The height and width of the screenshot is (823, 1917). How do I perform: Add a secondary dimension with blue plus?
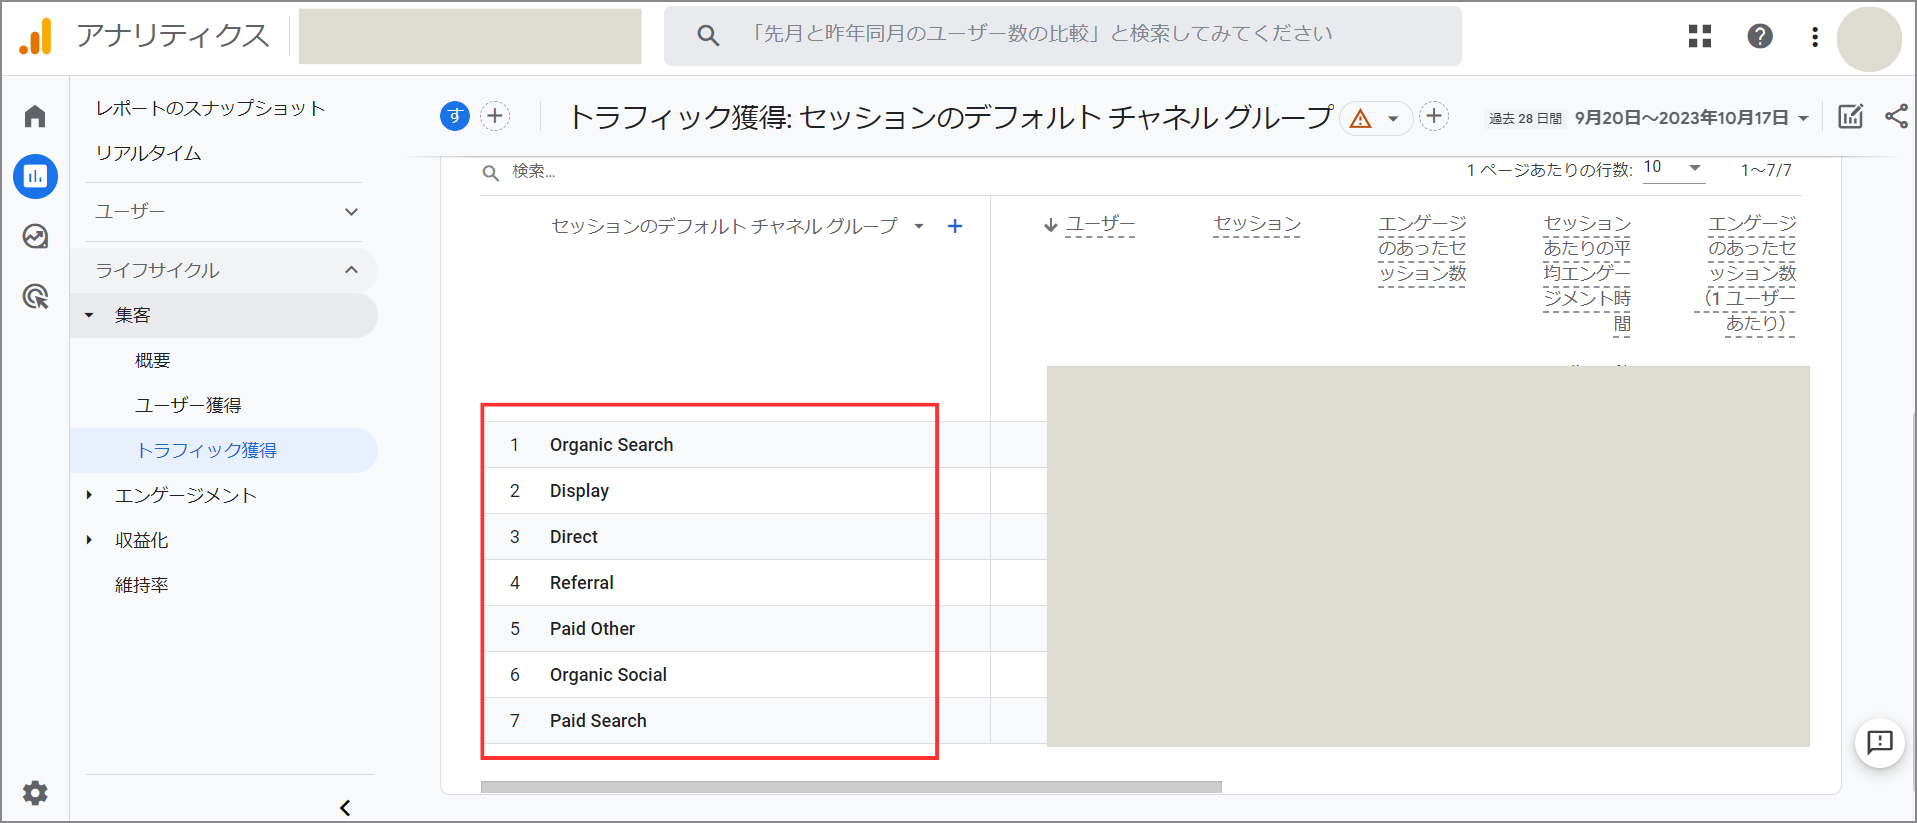point(955,226)
